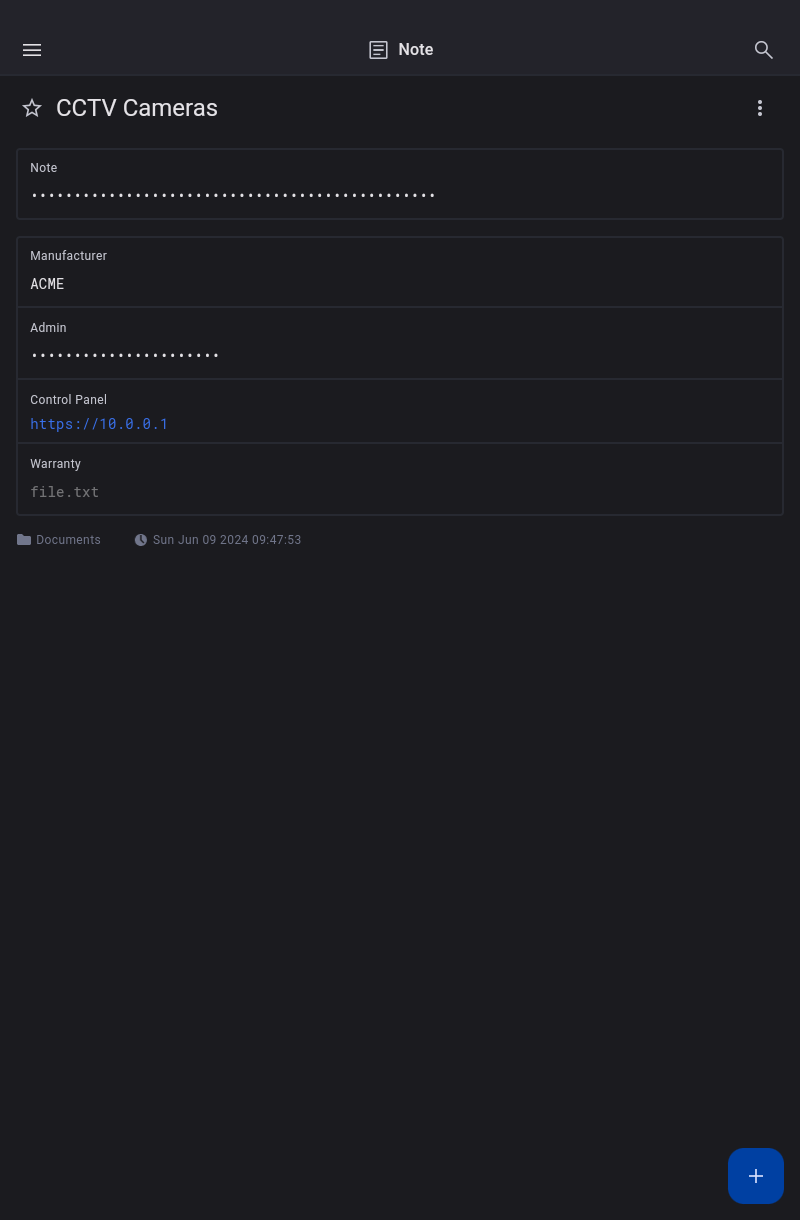Viewport: 800px width, 1220px height.
Task: Select the Control Panel field label
Action: point(68,400)
